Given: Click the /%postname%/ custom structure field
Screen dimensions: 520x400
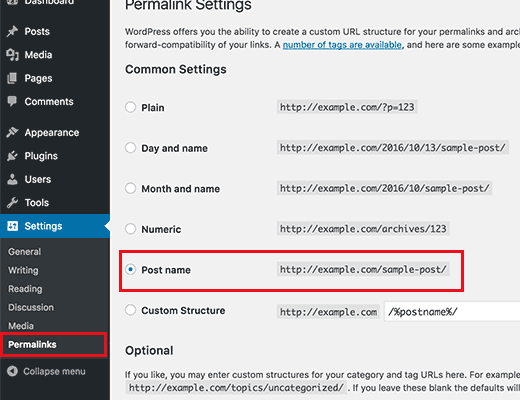Looking at the screenshot, I should coord(452,312).
